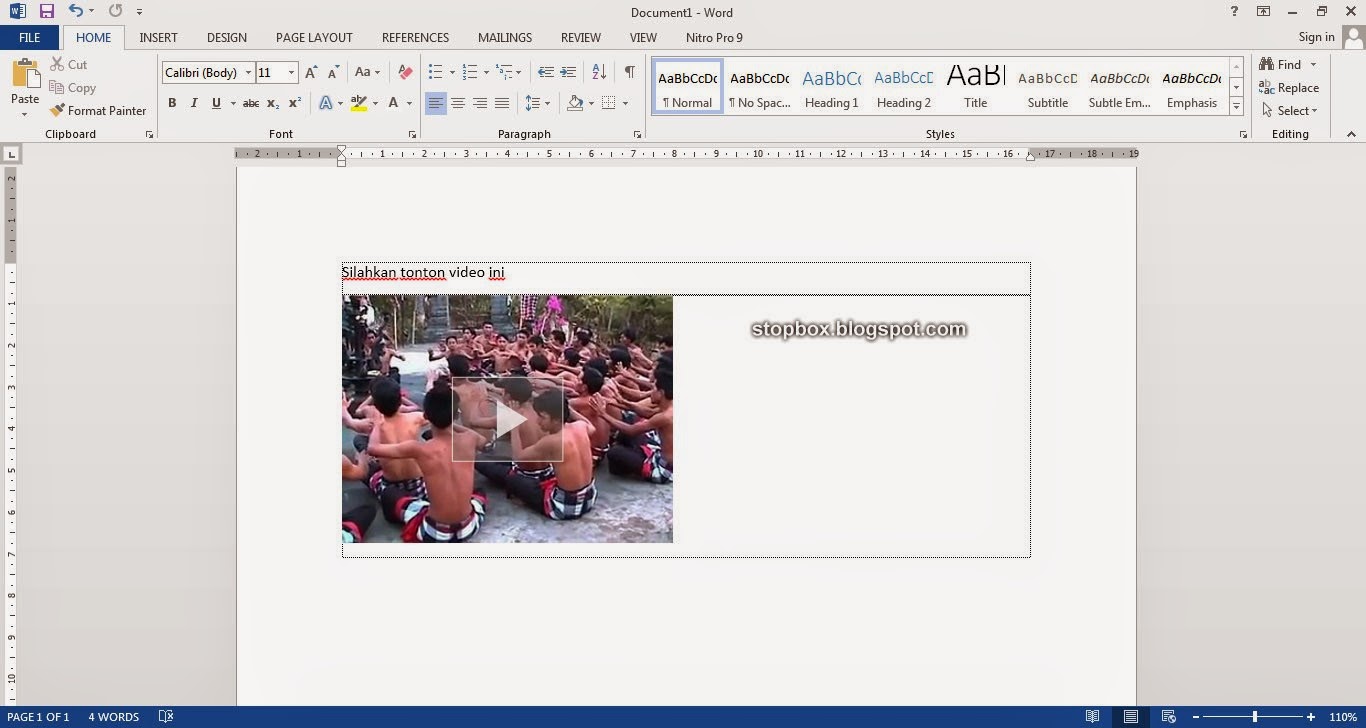Increase the paragraph indent
The width and height of the screenshot is (1366, 728).
568,72
